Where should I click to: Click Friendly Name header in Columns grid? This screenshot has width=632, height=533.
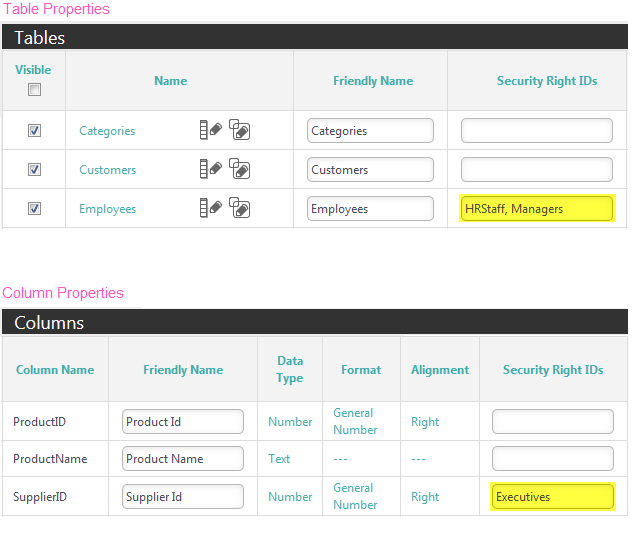(183, 370)
